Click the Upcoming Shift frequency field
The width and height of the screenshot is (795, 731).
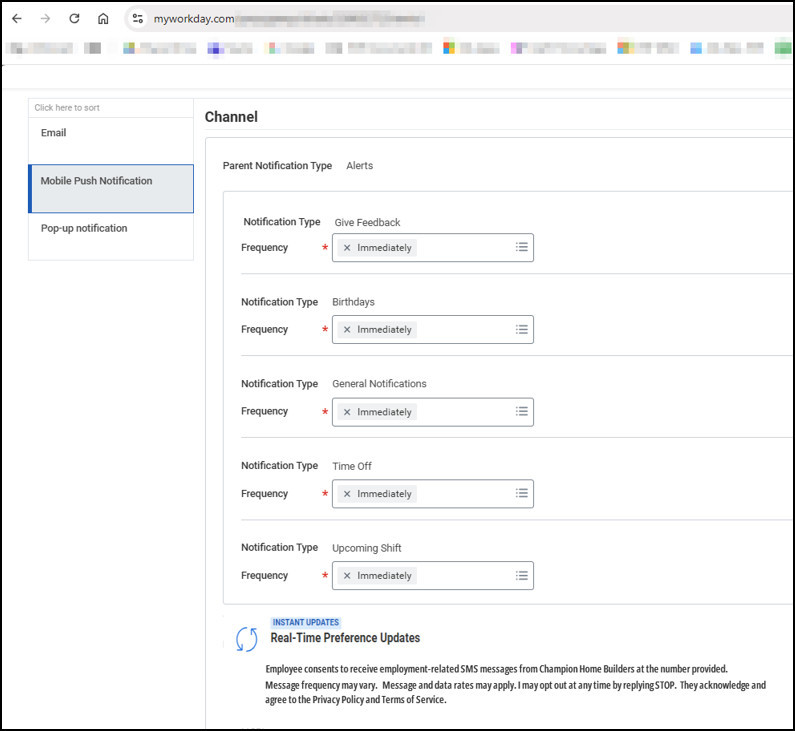(432, 575)
